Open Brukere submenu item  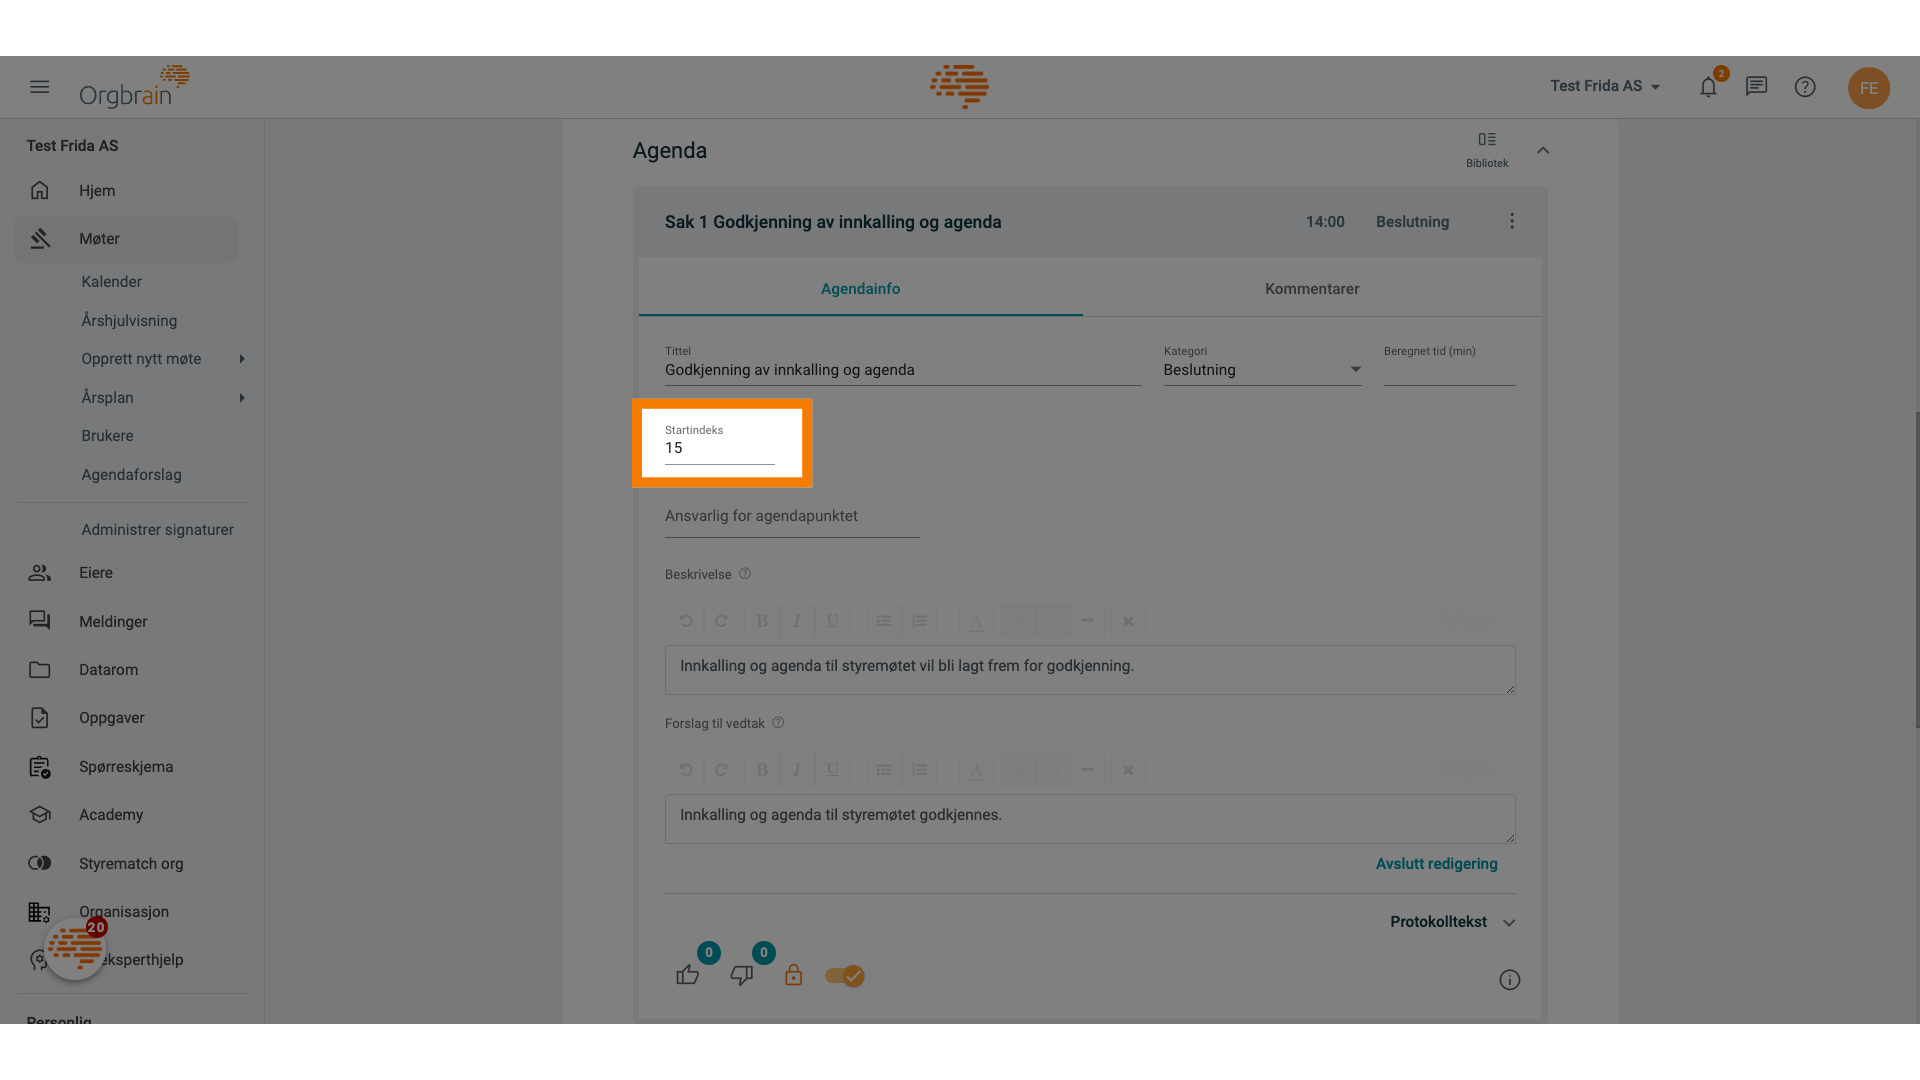point(107,436)
